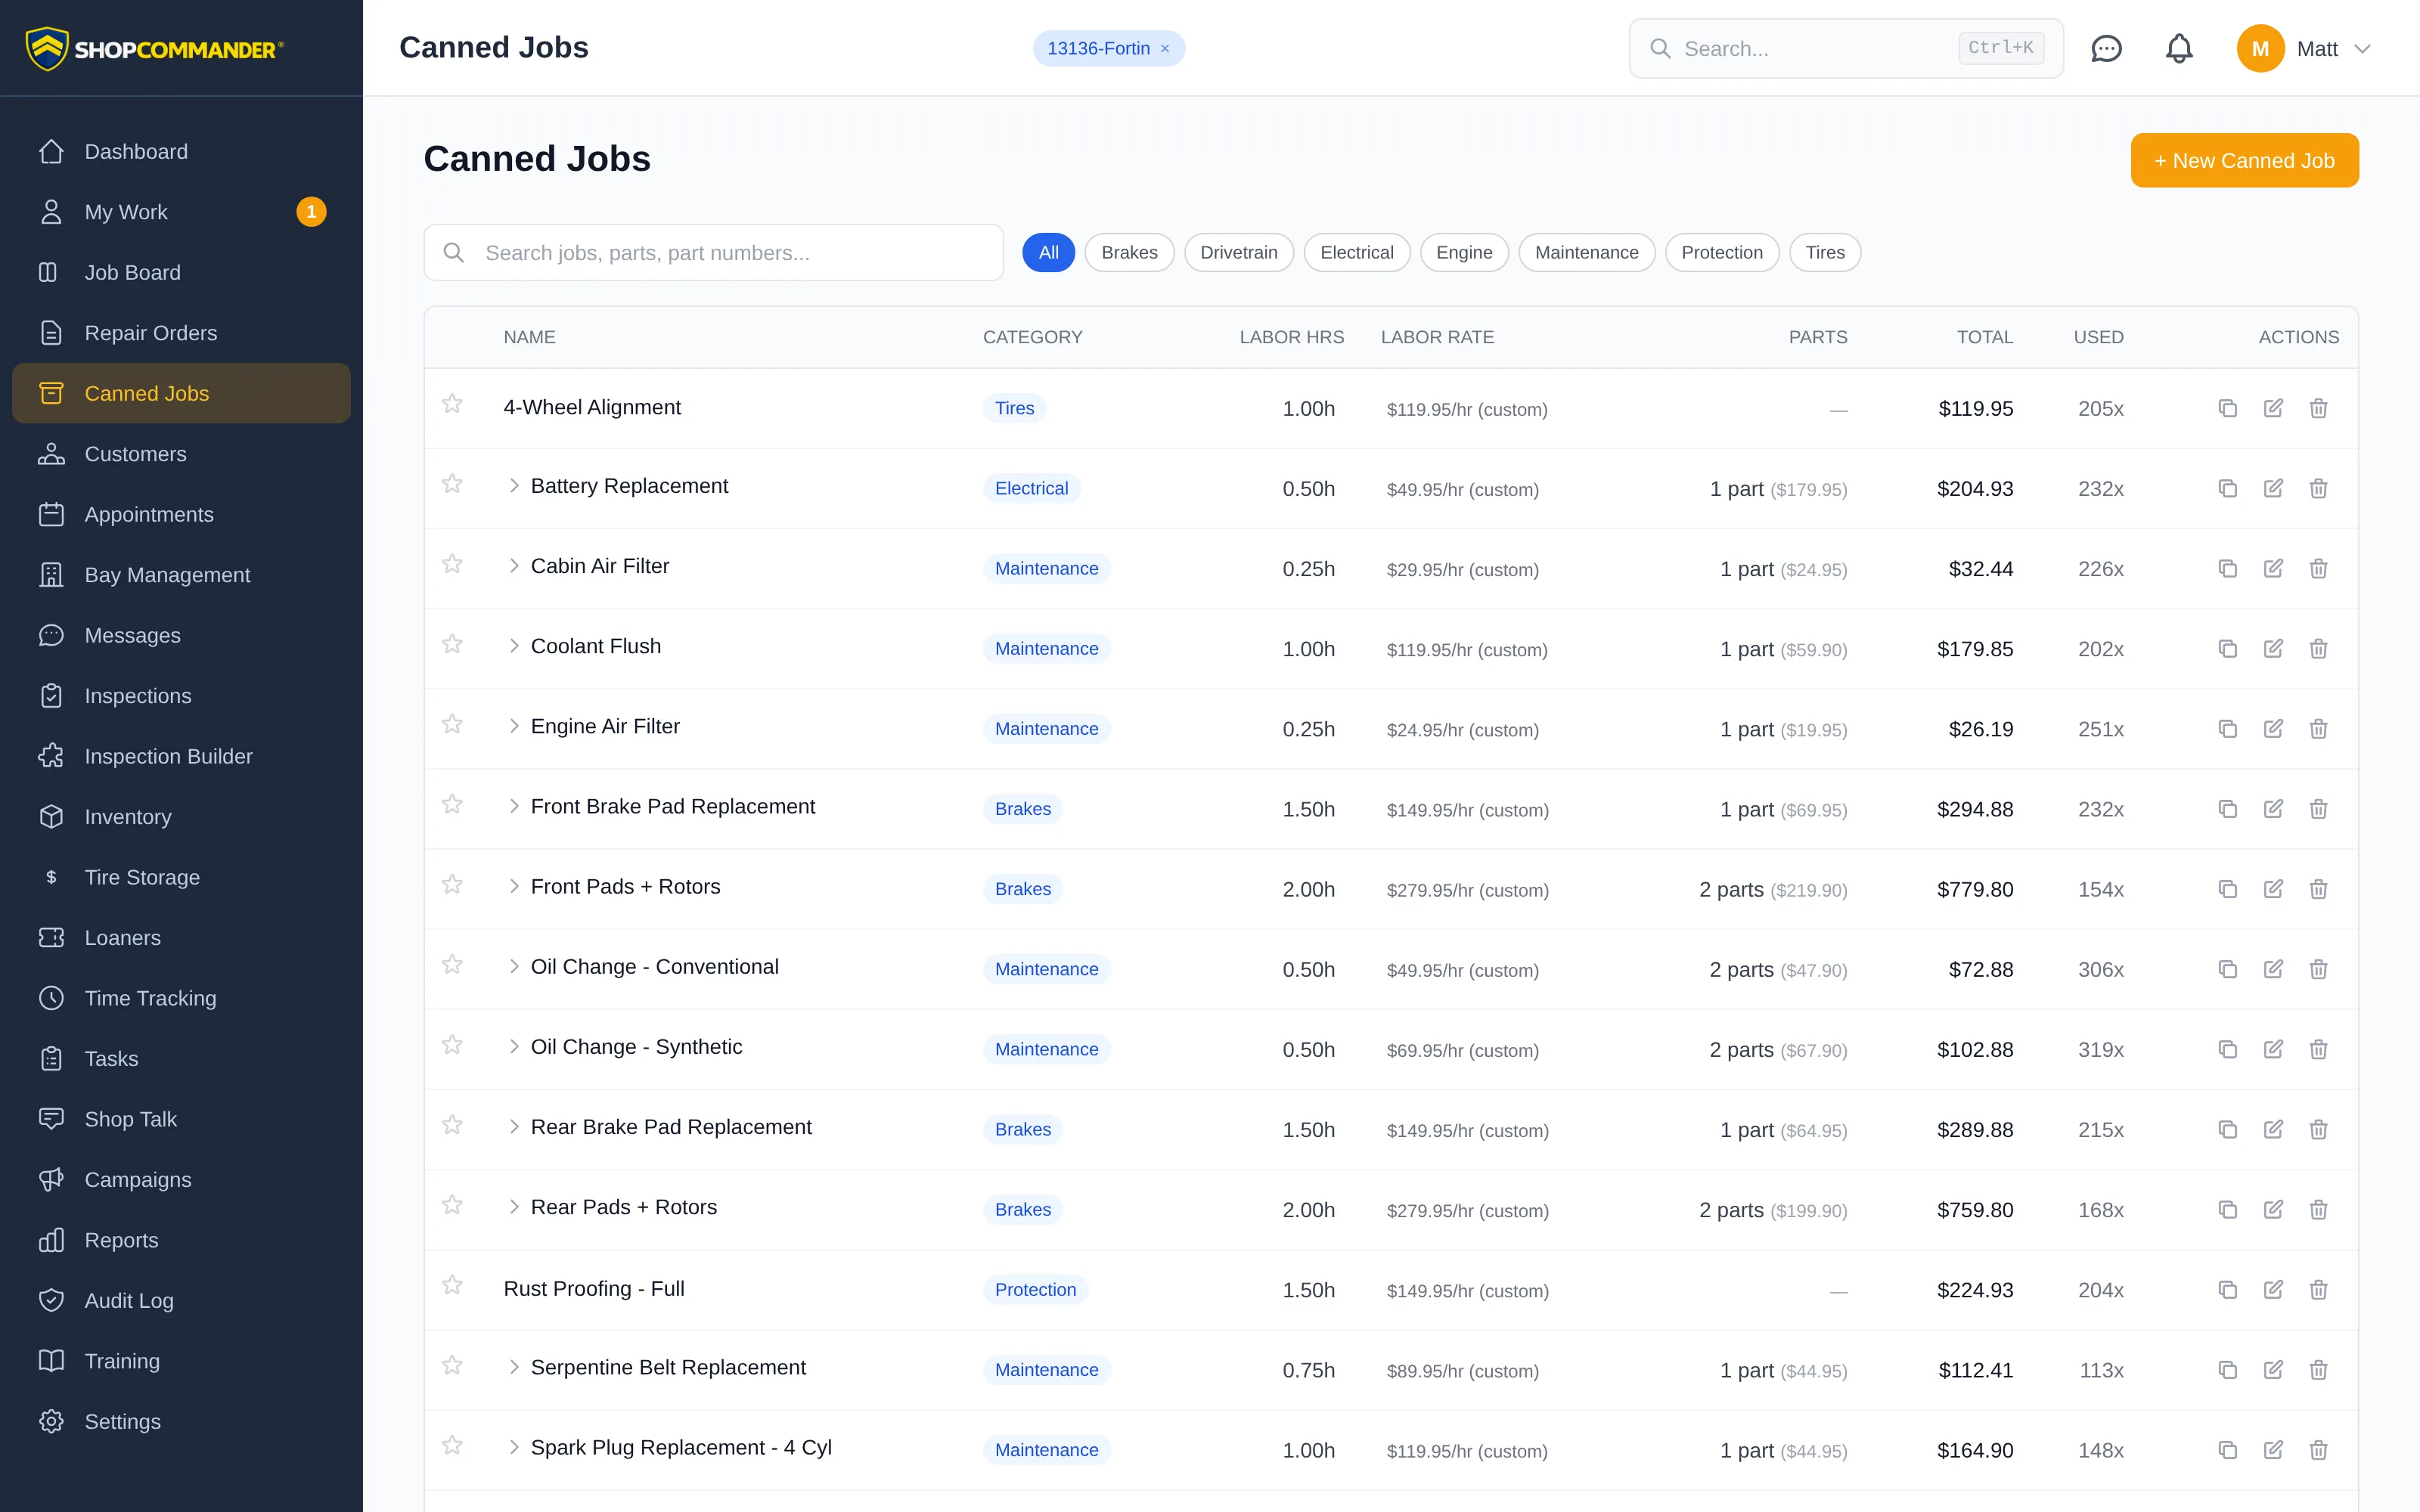Focus the global Search field
This screenshot has width=2420, height=1512.
click(1845, 48)
